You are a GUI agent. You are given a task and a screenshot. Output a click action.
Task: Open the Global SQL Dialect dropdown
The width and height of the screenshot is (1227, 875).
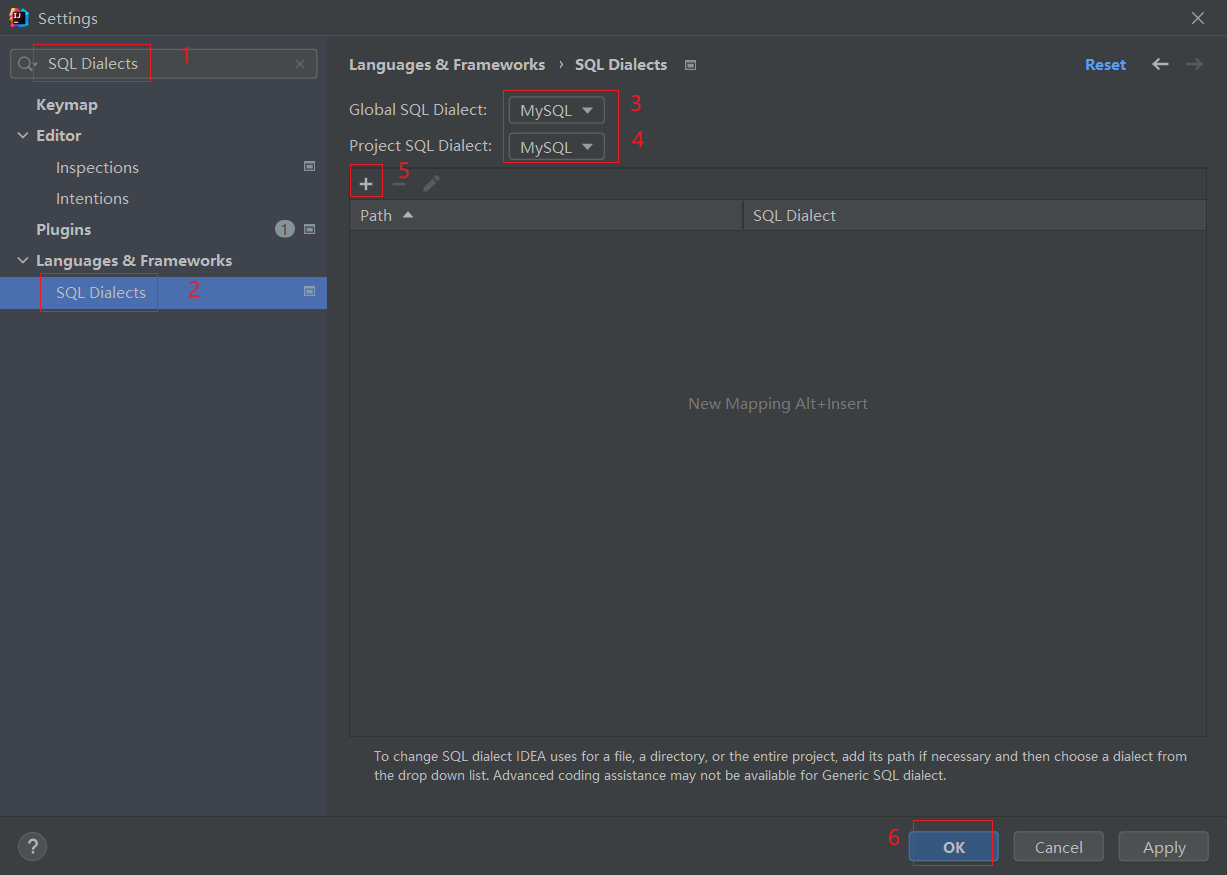pyautogui.click(x=557, y=110)
